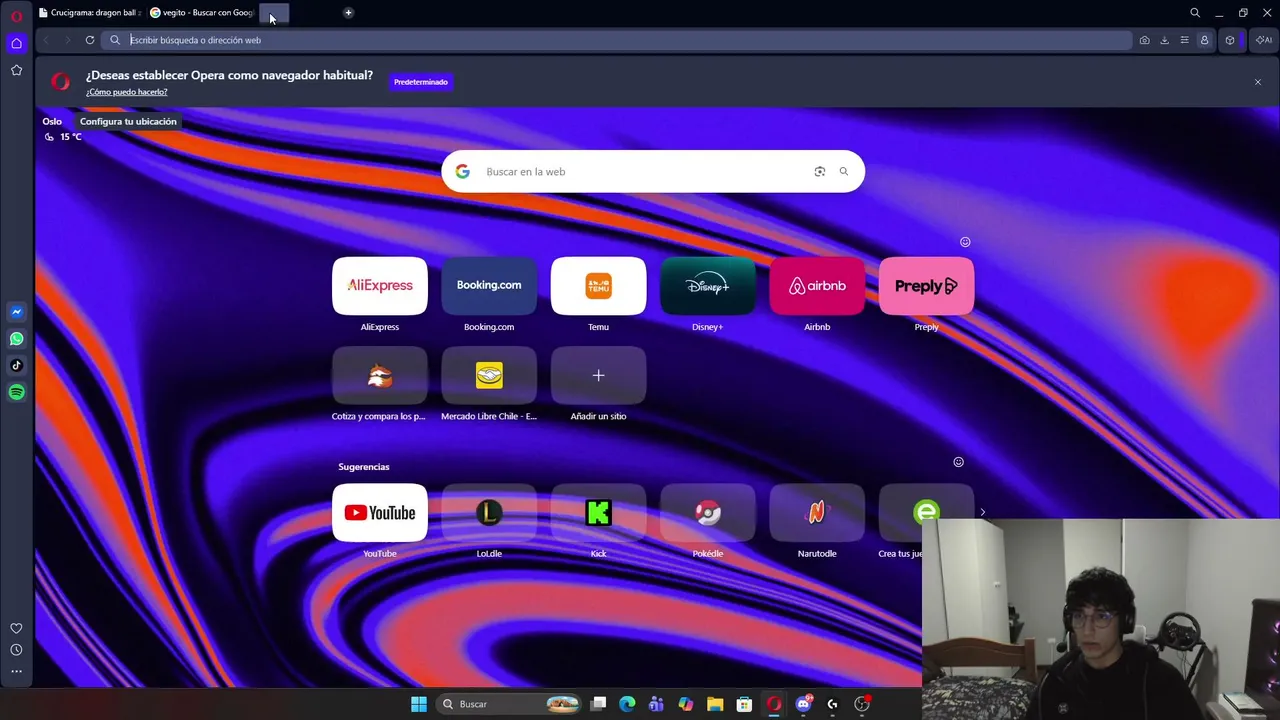This screenshot has width=1280, height=720.
Task: Open the Opera main menu logo
Action: (16, 16)
